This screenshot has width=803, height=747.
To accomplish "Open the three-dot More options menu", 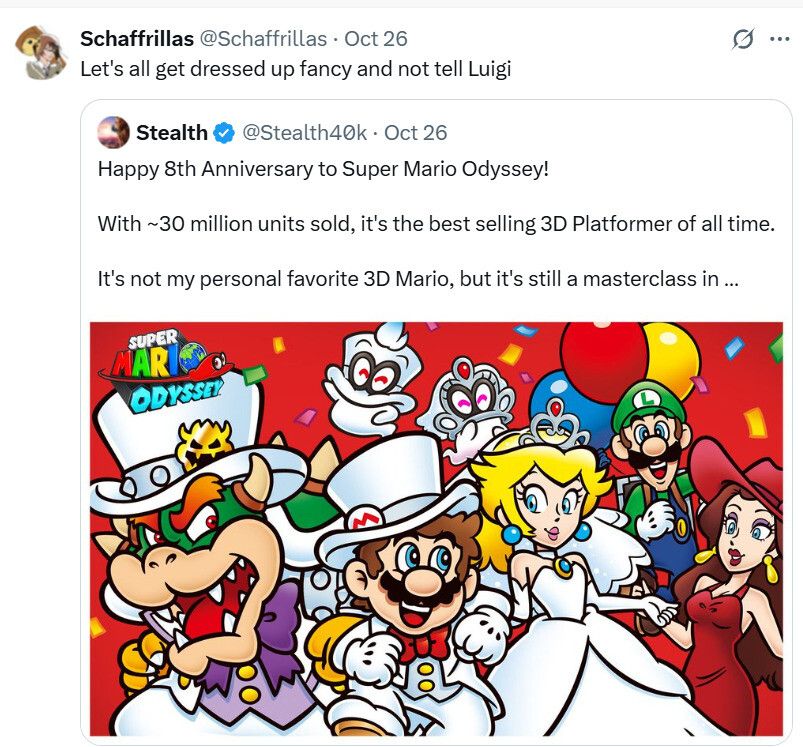I will click(x=779, y=40).
